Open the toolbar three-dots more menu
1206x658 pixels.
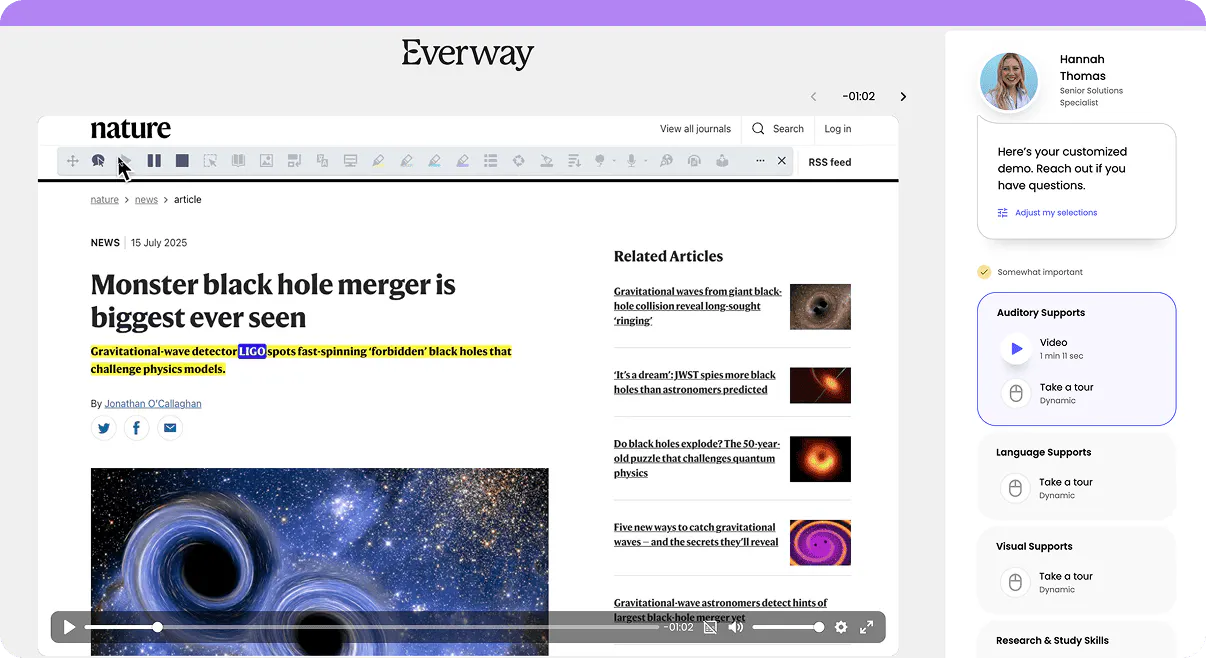pos(760,161)
